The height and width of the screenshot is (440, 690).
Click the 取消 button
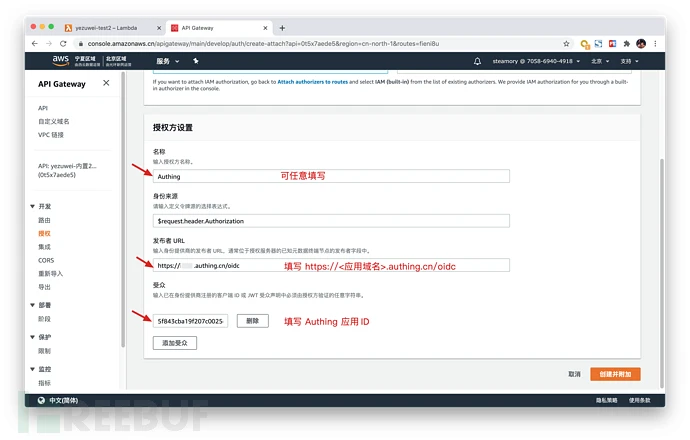click(574, 374)
